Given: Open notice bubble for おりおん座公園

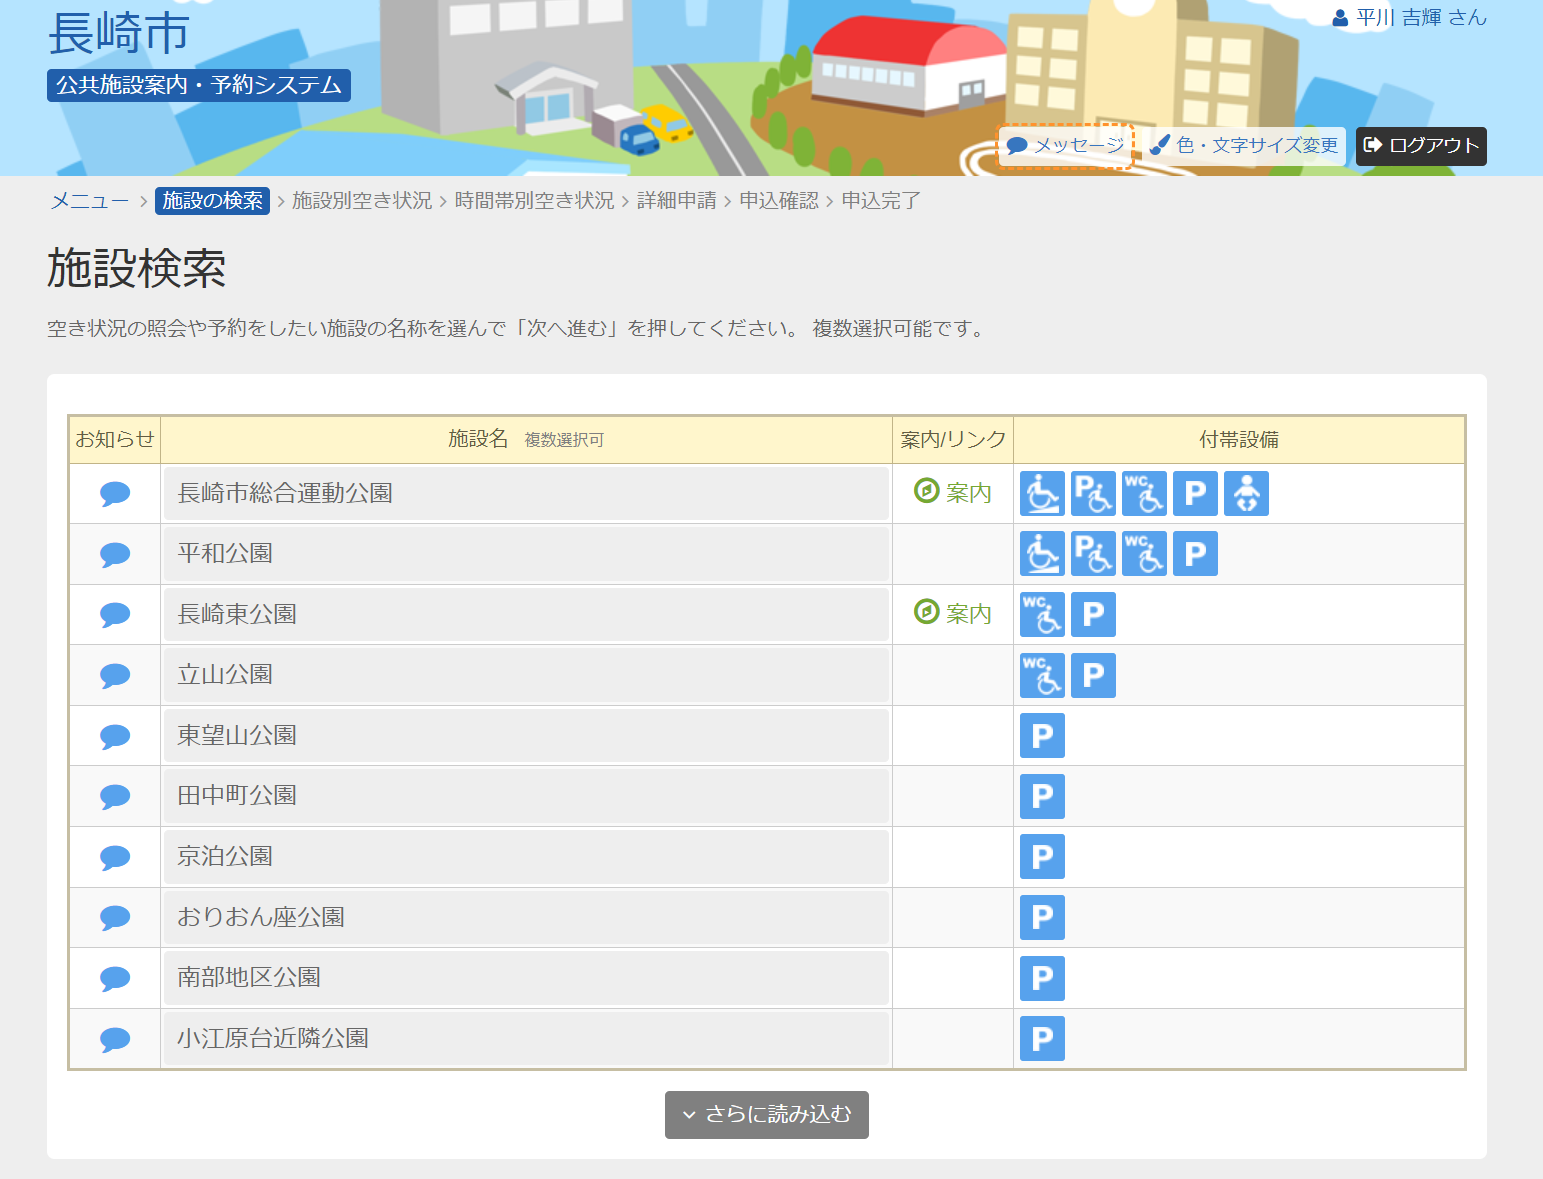Looking at the screenshot, I should [115, 918].
